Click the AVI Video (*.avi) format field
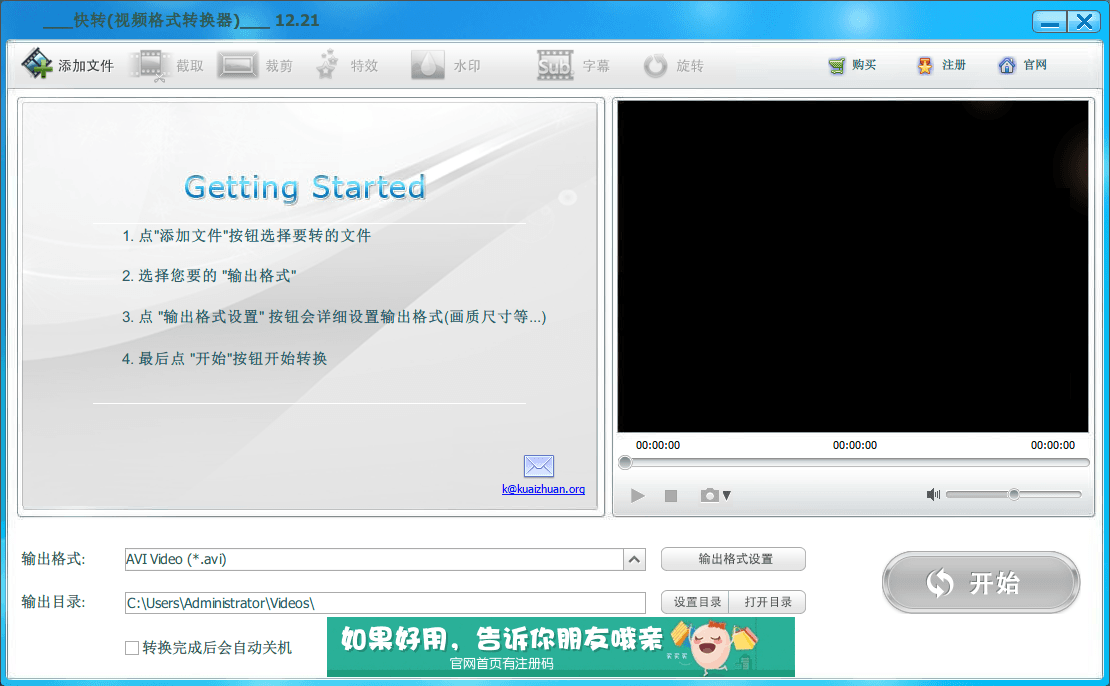The height and width of the screenshot is (686, 1110). tap(374, 559)
